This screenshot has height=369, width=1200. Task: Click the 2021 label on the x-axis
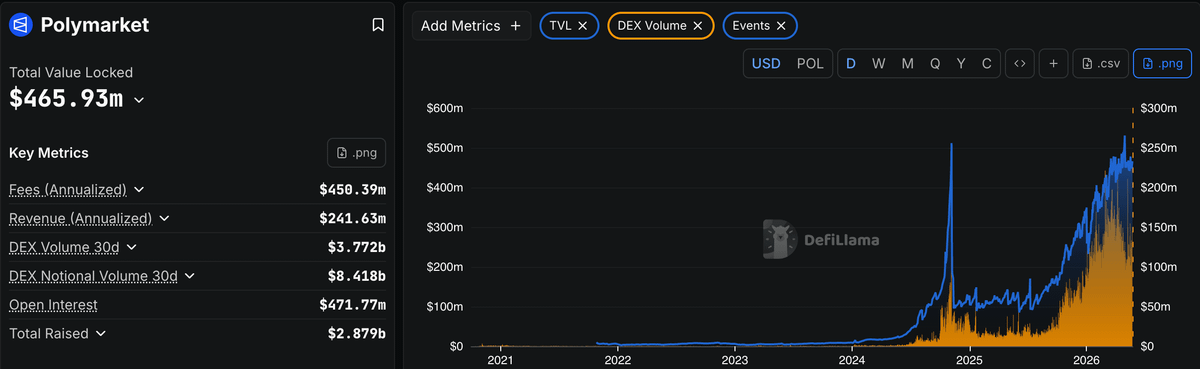[x=500, y=360]
